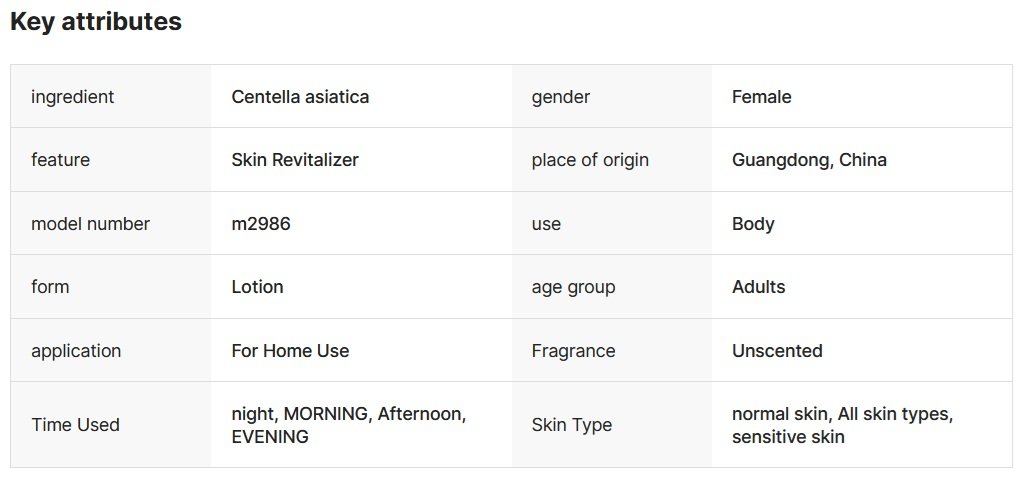Select the night, MORNING, Afternoon, EVENING text
Screen dimensions: 1024x480
pyautogui.click(x=348, y=425)
